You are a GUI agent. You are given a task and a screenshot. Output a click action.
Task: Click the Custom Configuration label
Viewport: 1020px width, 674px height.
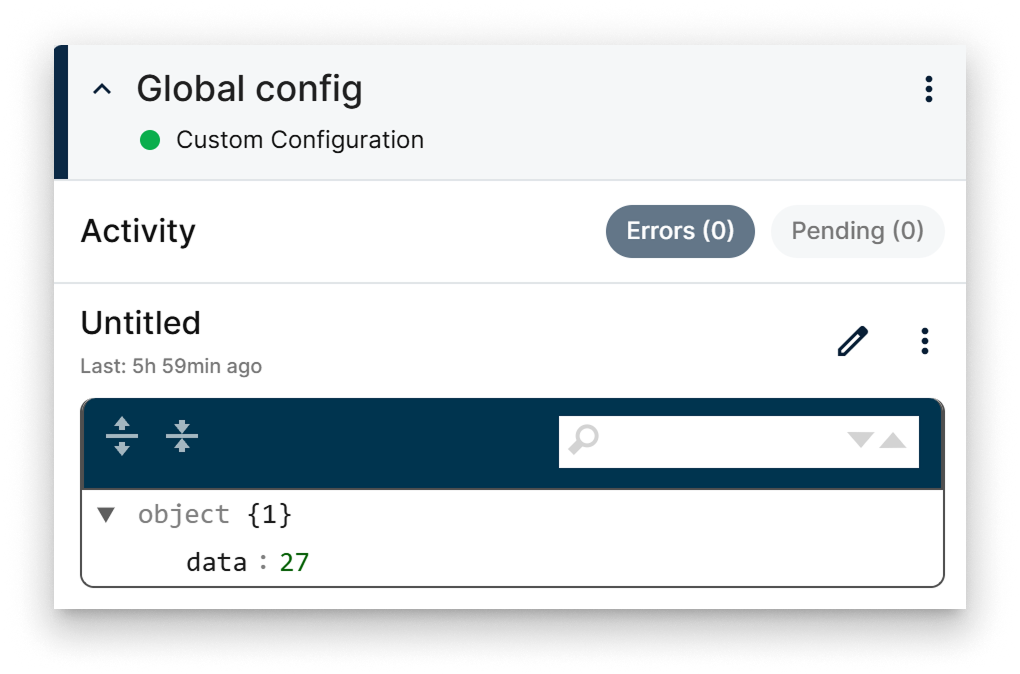pos(300,140)
